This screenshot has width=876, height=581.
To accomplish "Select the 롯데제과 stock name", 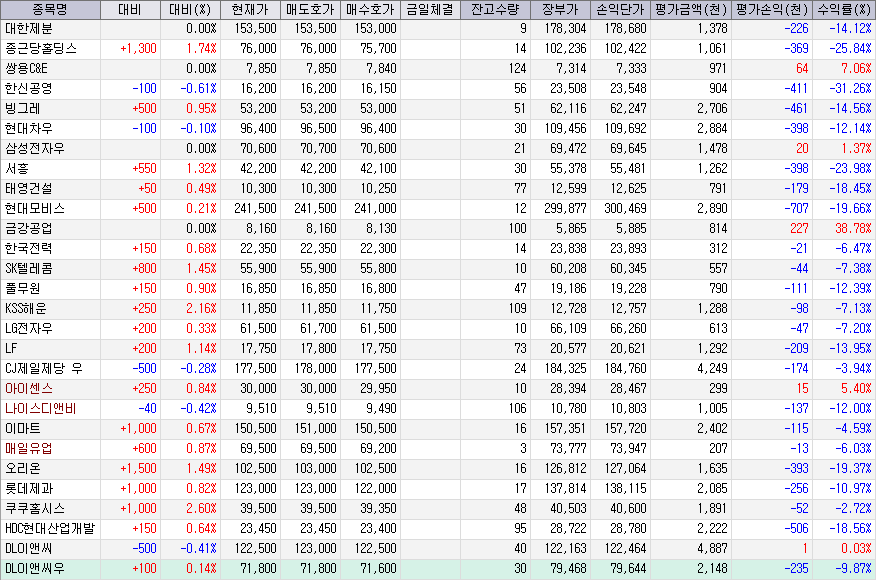I will pos(28,489).
